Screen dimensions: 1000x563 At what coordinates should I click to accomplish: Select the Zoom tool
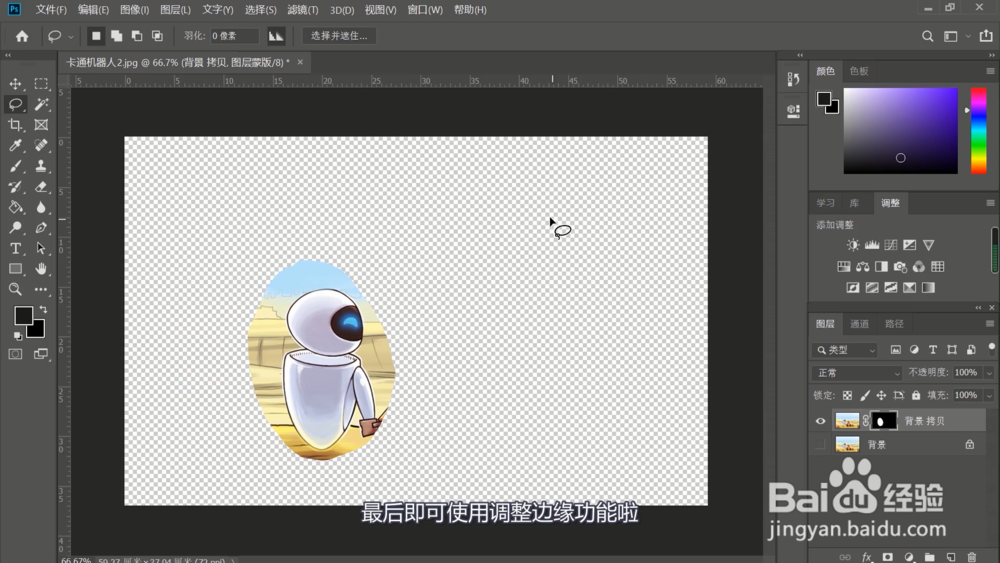15,289
